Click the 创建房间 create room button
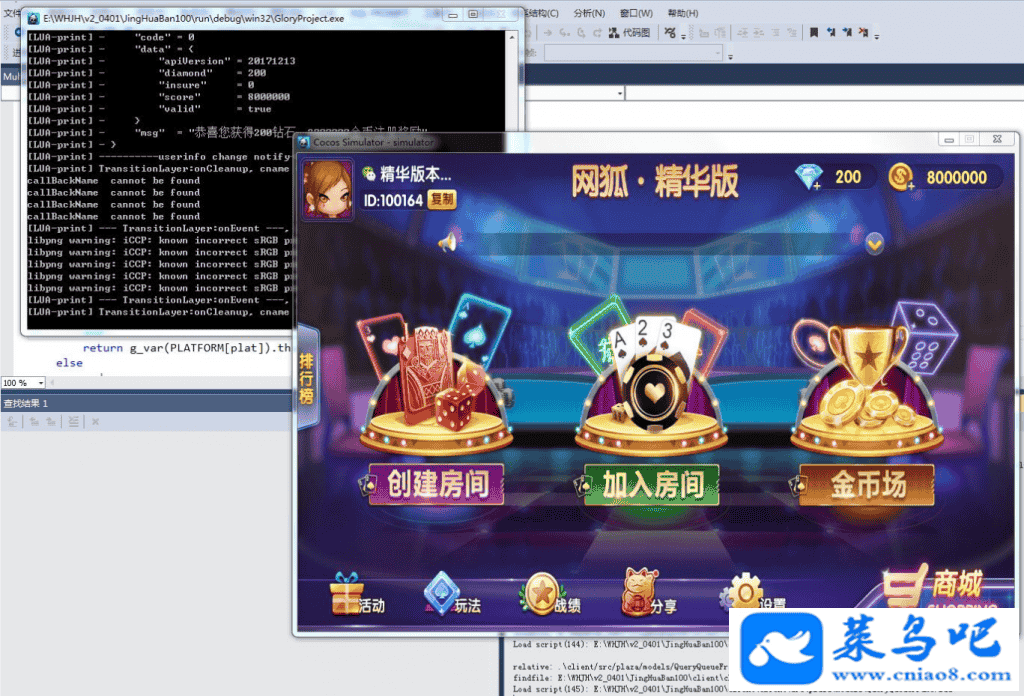Screen dimensions: 1024x696 [x=436, y=485]
